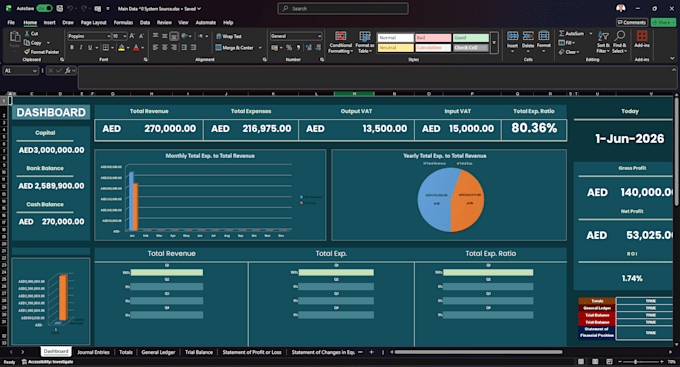This screenshot has height=367, width=680.
Task: Open the Poppins font name dropdown
Action: (108, 36)
